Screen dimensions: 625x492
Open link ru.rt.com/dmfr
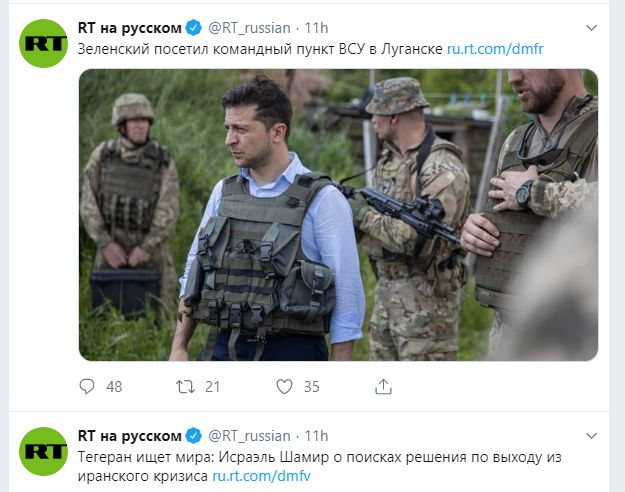[495, 49]
